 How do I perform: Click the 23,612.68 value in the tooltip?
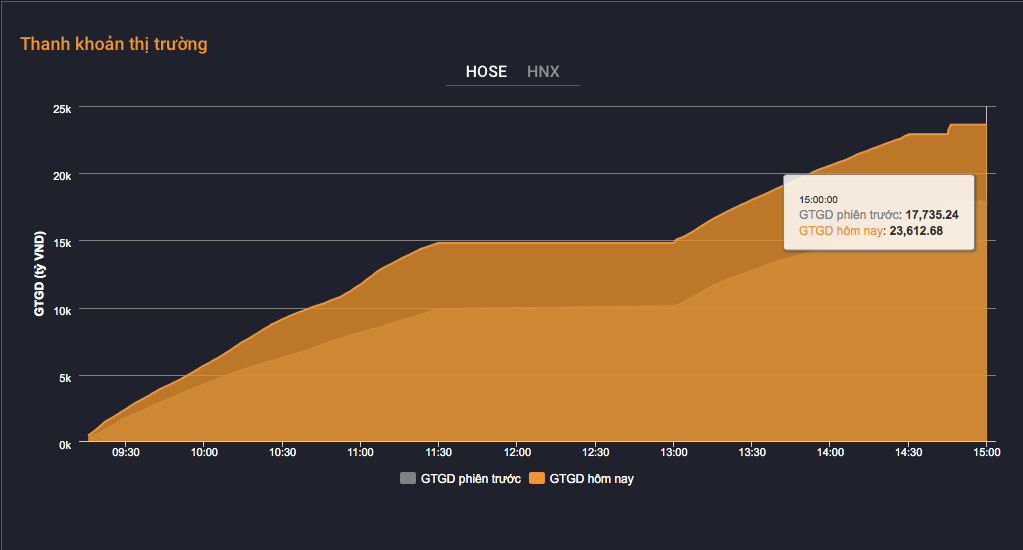tap(916, 231)
